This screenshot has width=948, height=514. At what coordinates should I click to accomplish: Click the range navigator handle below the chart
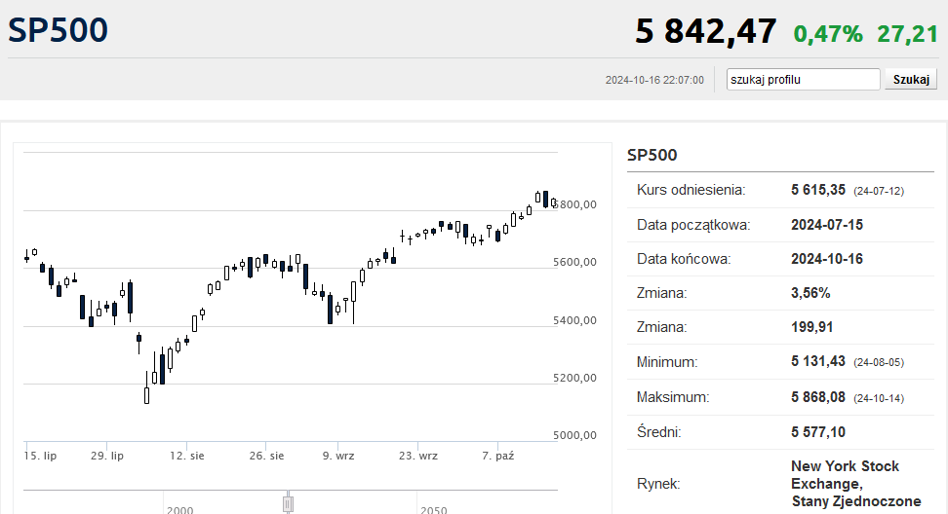point(288,503)
